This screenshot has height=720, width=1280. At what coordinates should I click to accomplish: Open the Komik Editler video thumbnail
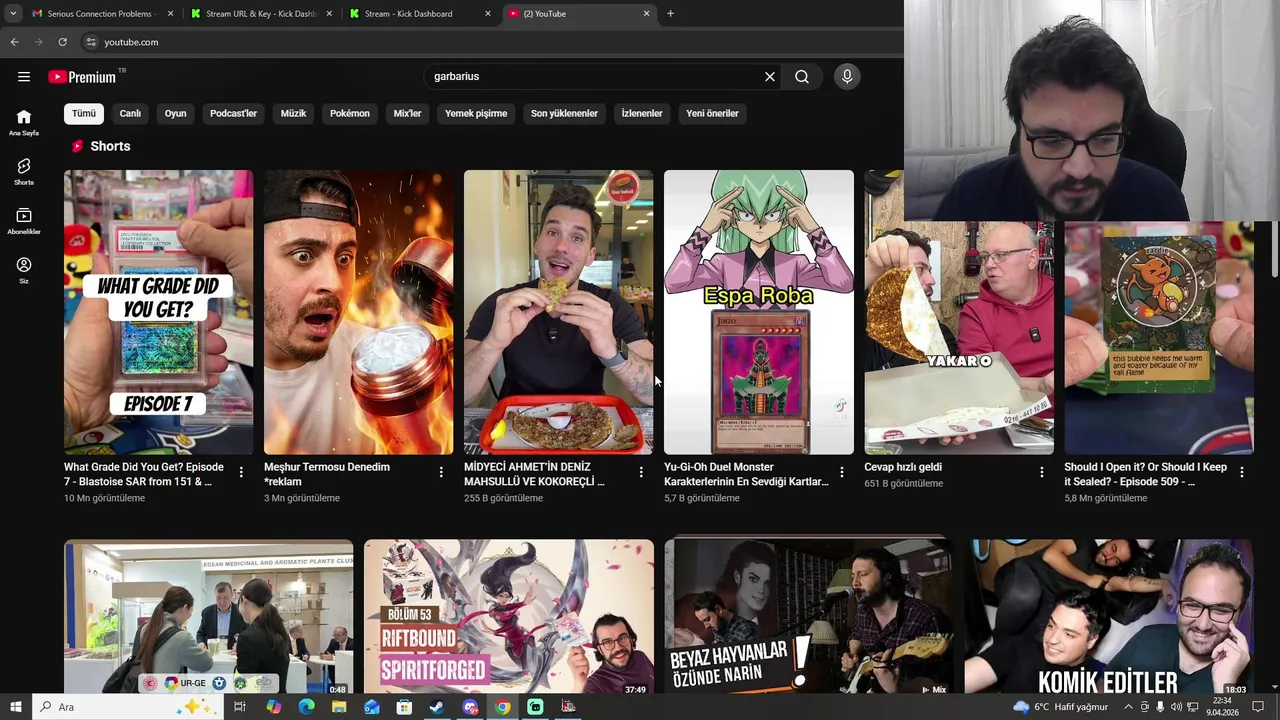click(x=1109, y=617)
